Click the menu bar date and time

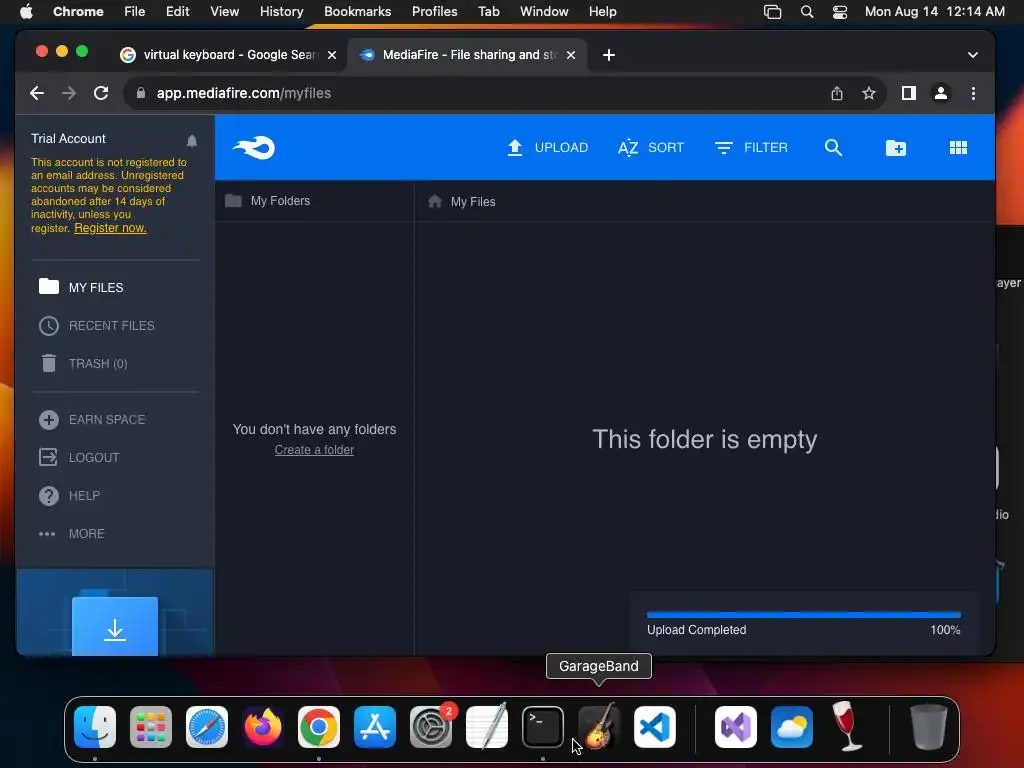(935, 11)
